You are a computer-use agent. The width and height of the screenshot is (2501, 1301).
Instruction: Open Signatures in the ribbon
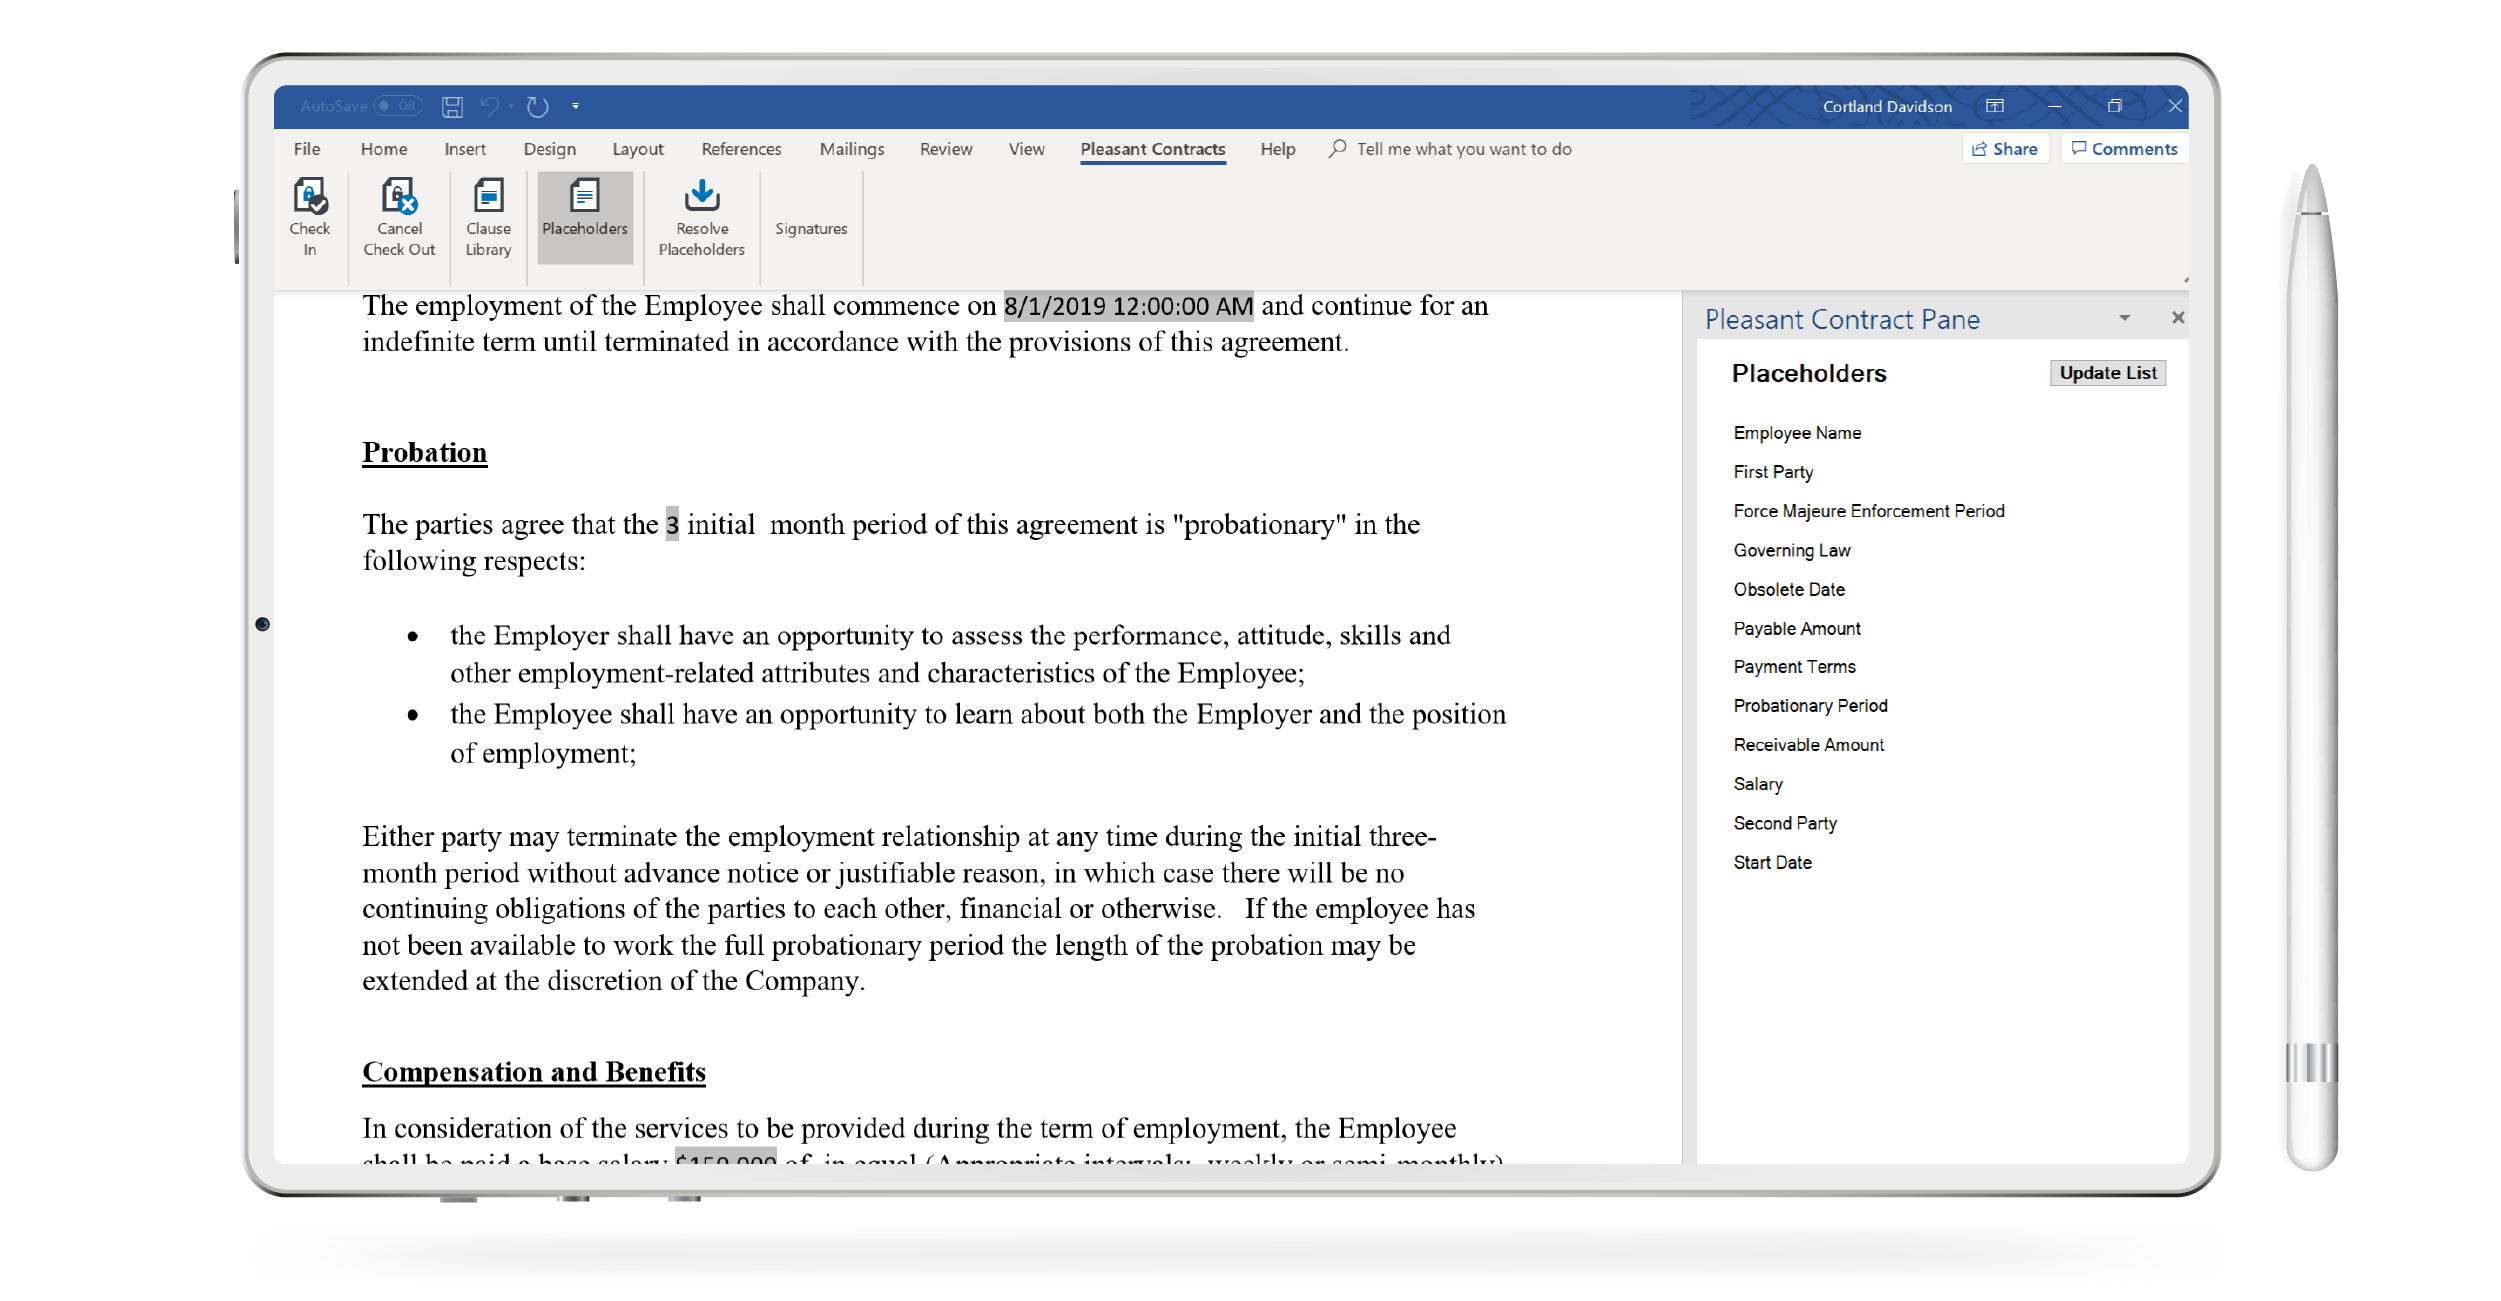pos(811,229)
